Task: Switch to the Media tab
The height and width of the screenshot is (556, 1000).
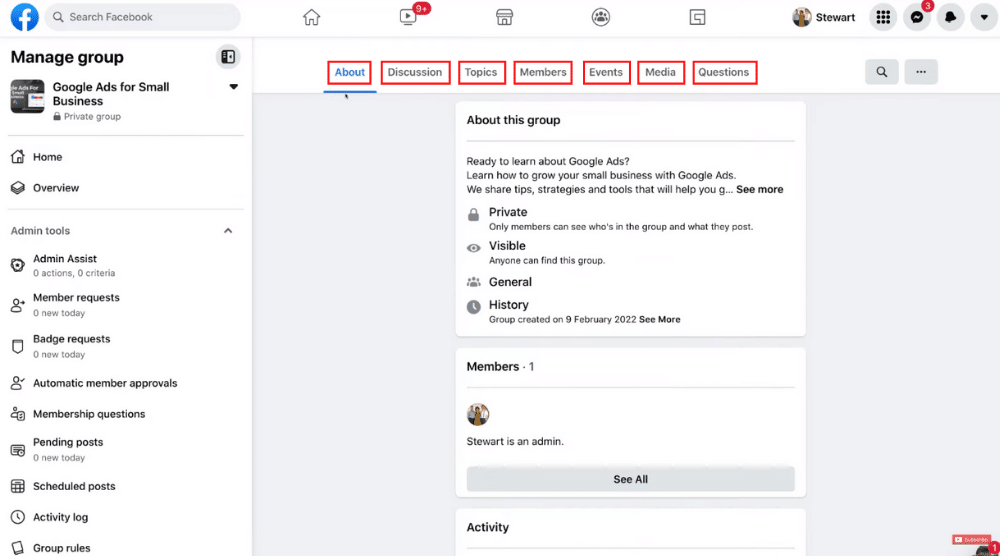Action: [x=661, y=73]
